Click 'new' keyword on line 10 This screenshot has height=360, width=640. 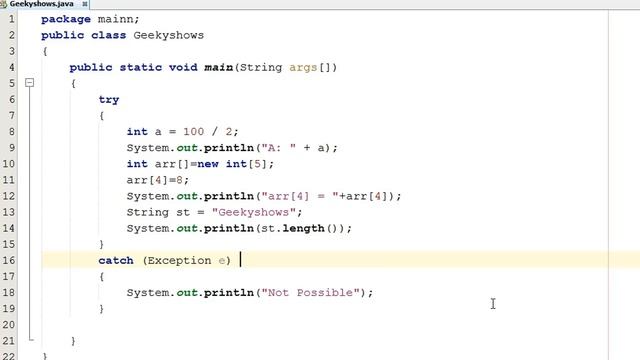pyautogui.click(x=208, y=164)
